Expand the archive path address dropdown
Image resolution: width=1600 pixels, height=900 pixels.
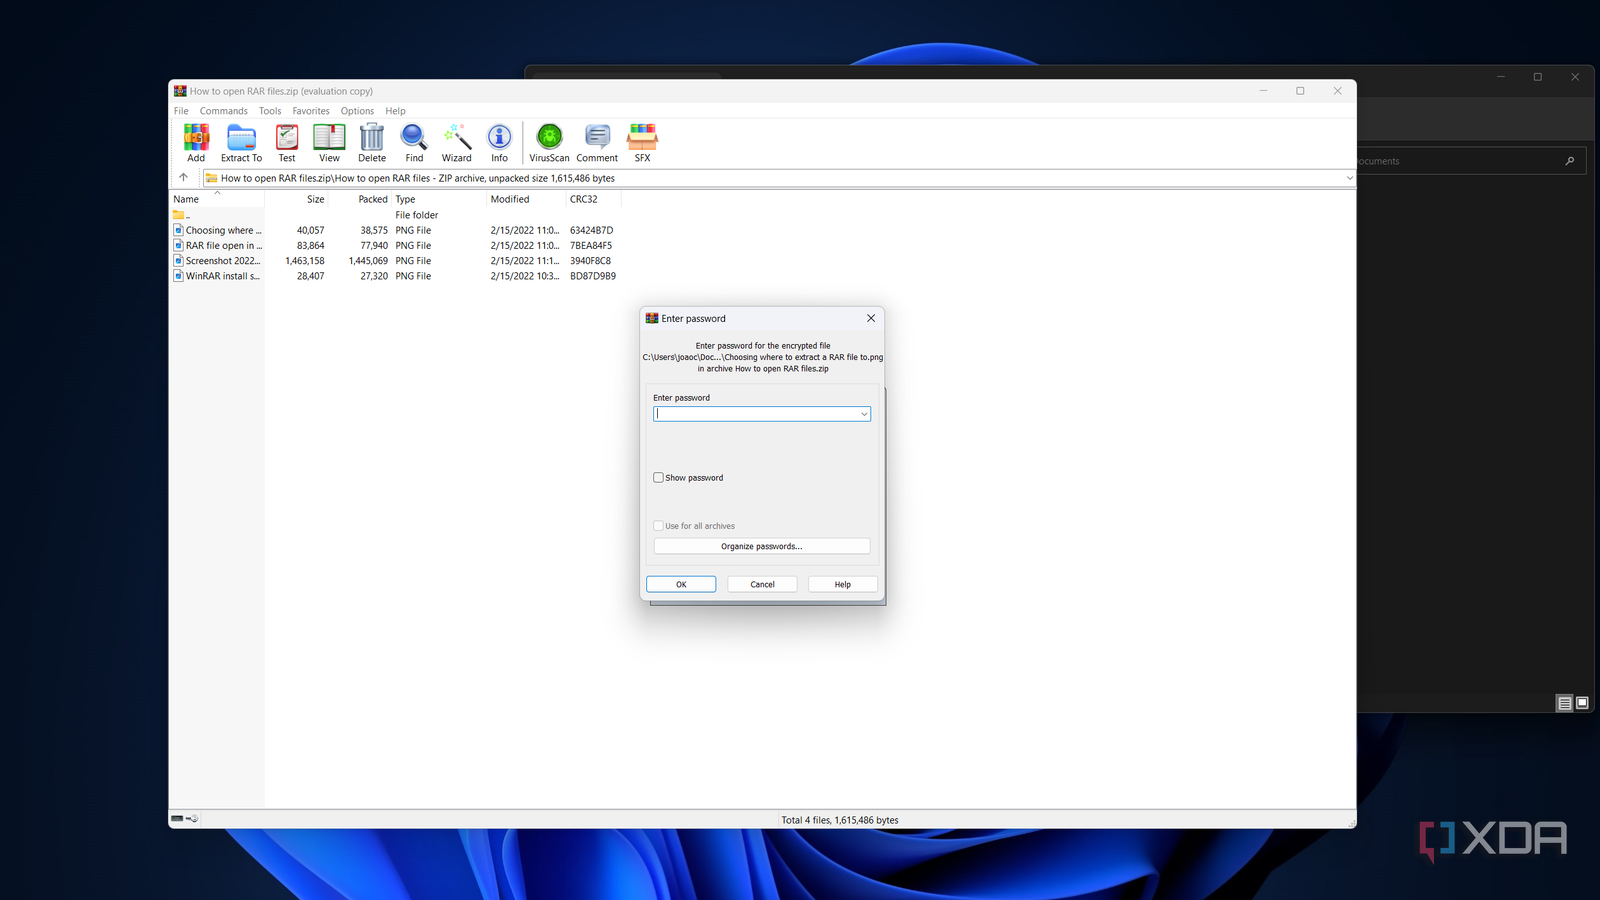click(x=1349, y=178)
